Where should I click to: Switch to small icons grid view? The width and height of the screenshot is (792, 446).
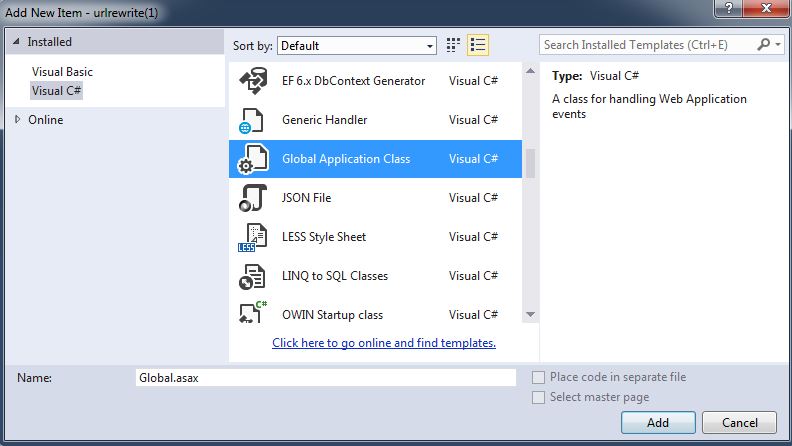coord(454,45)
